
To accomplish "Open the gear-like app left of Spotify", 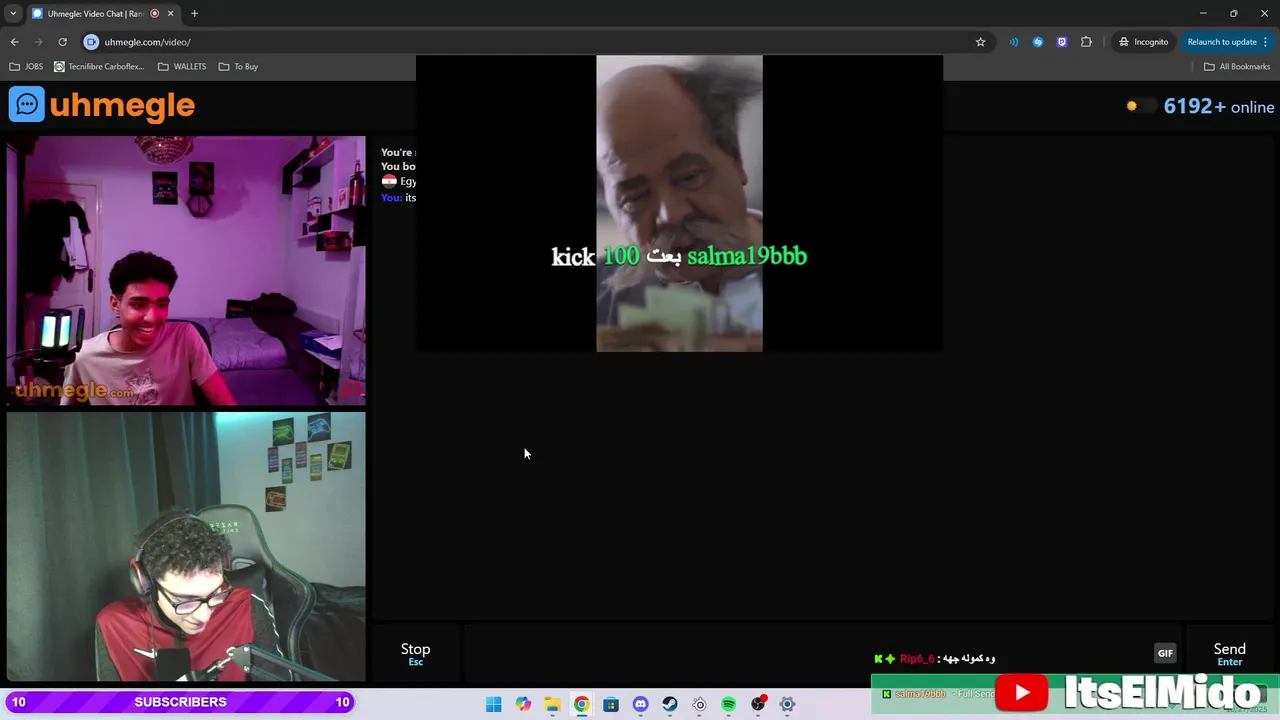I will (x=699, y=704).
